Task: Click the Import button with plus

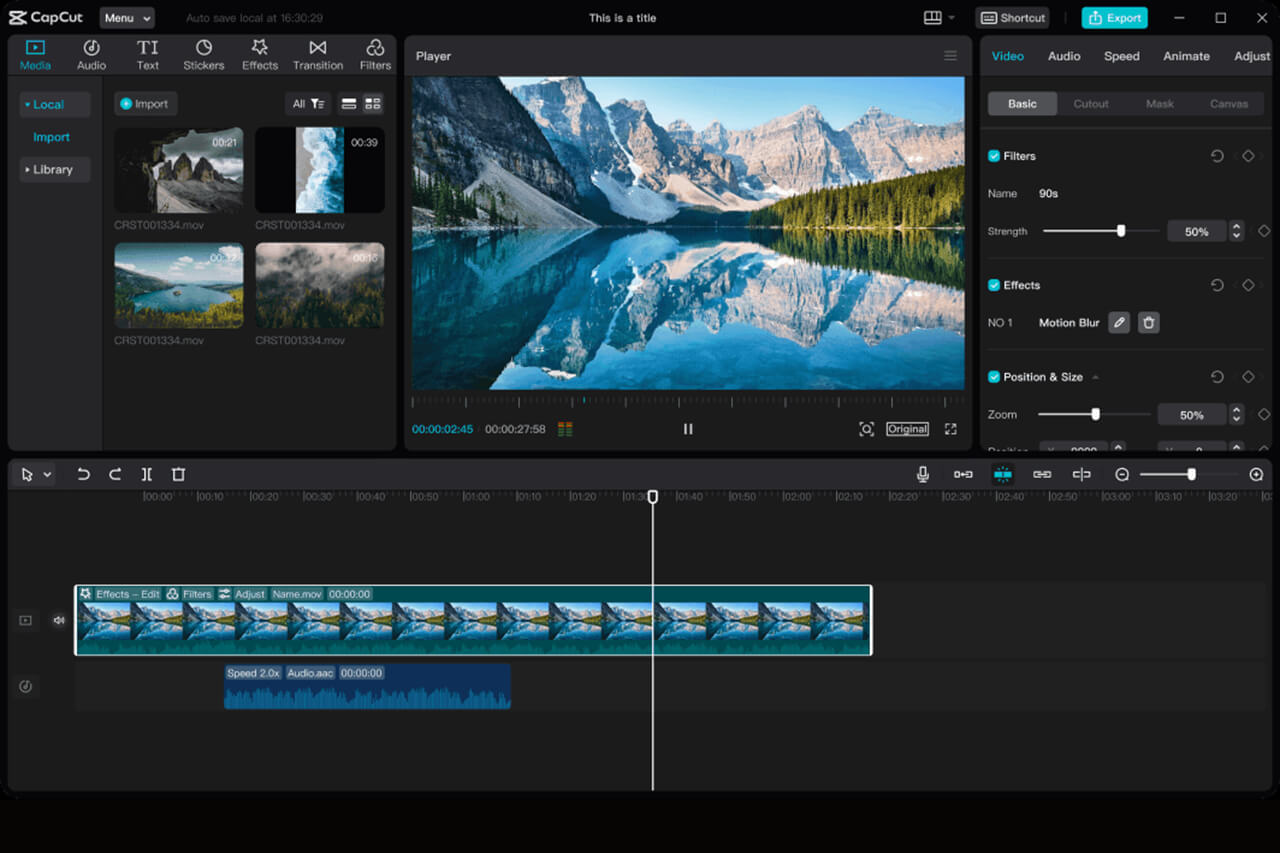Action: click(x=145, y=104)
